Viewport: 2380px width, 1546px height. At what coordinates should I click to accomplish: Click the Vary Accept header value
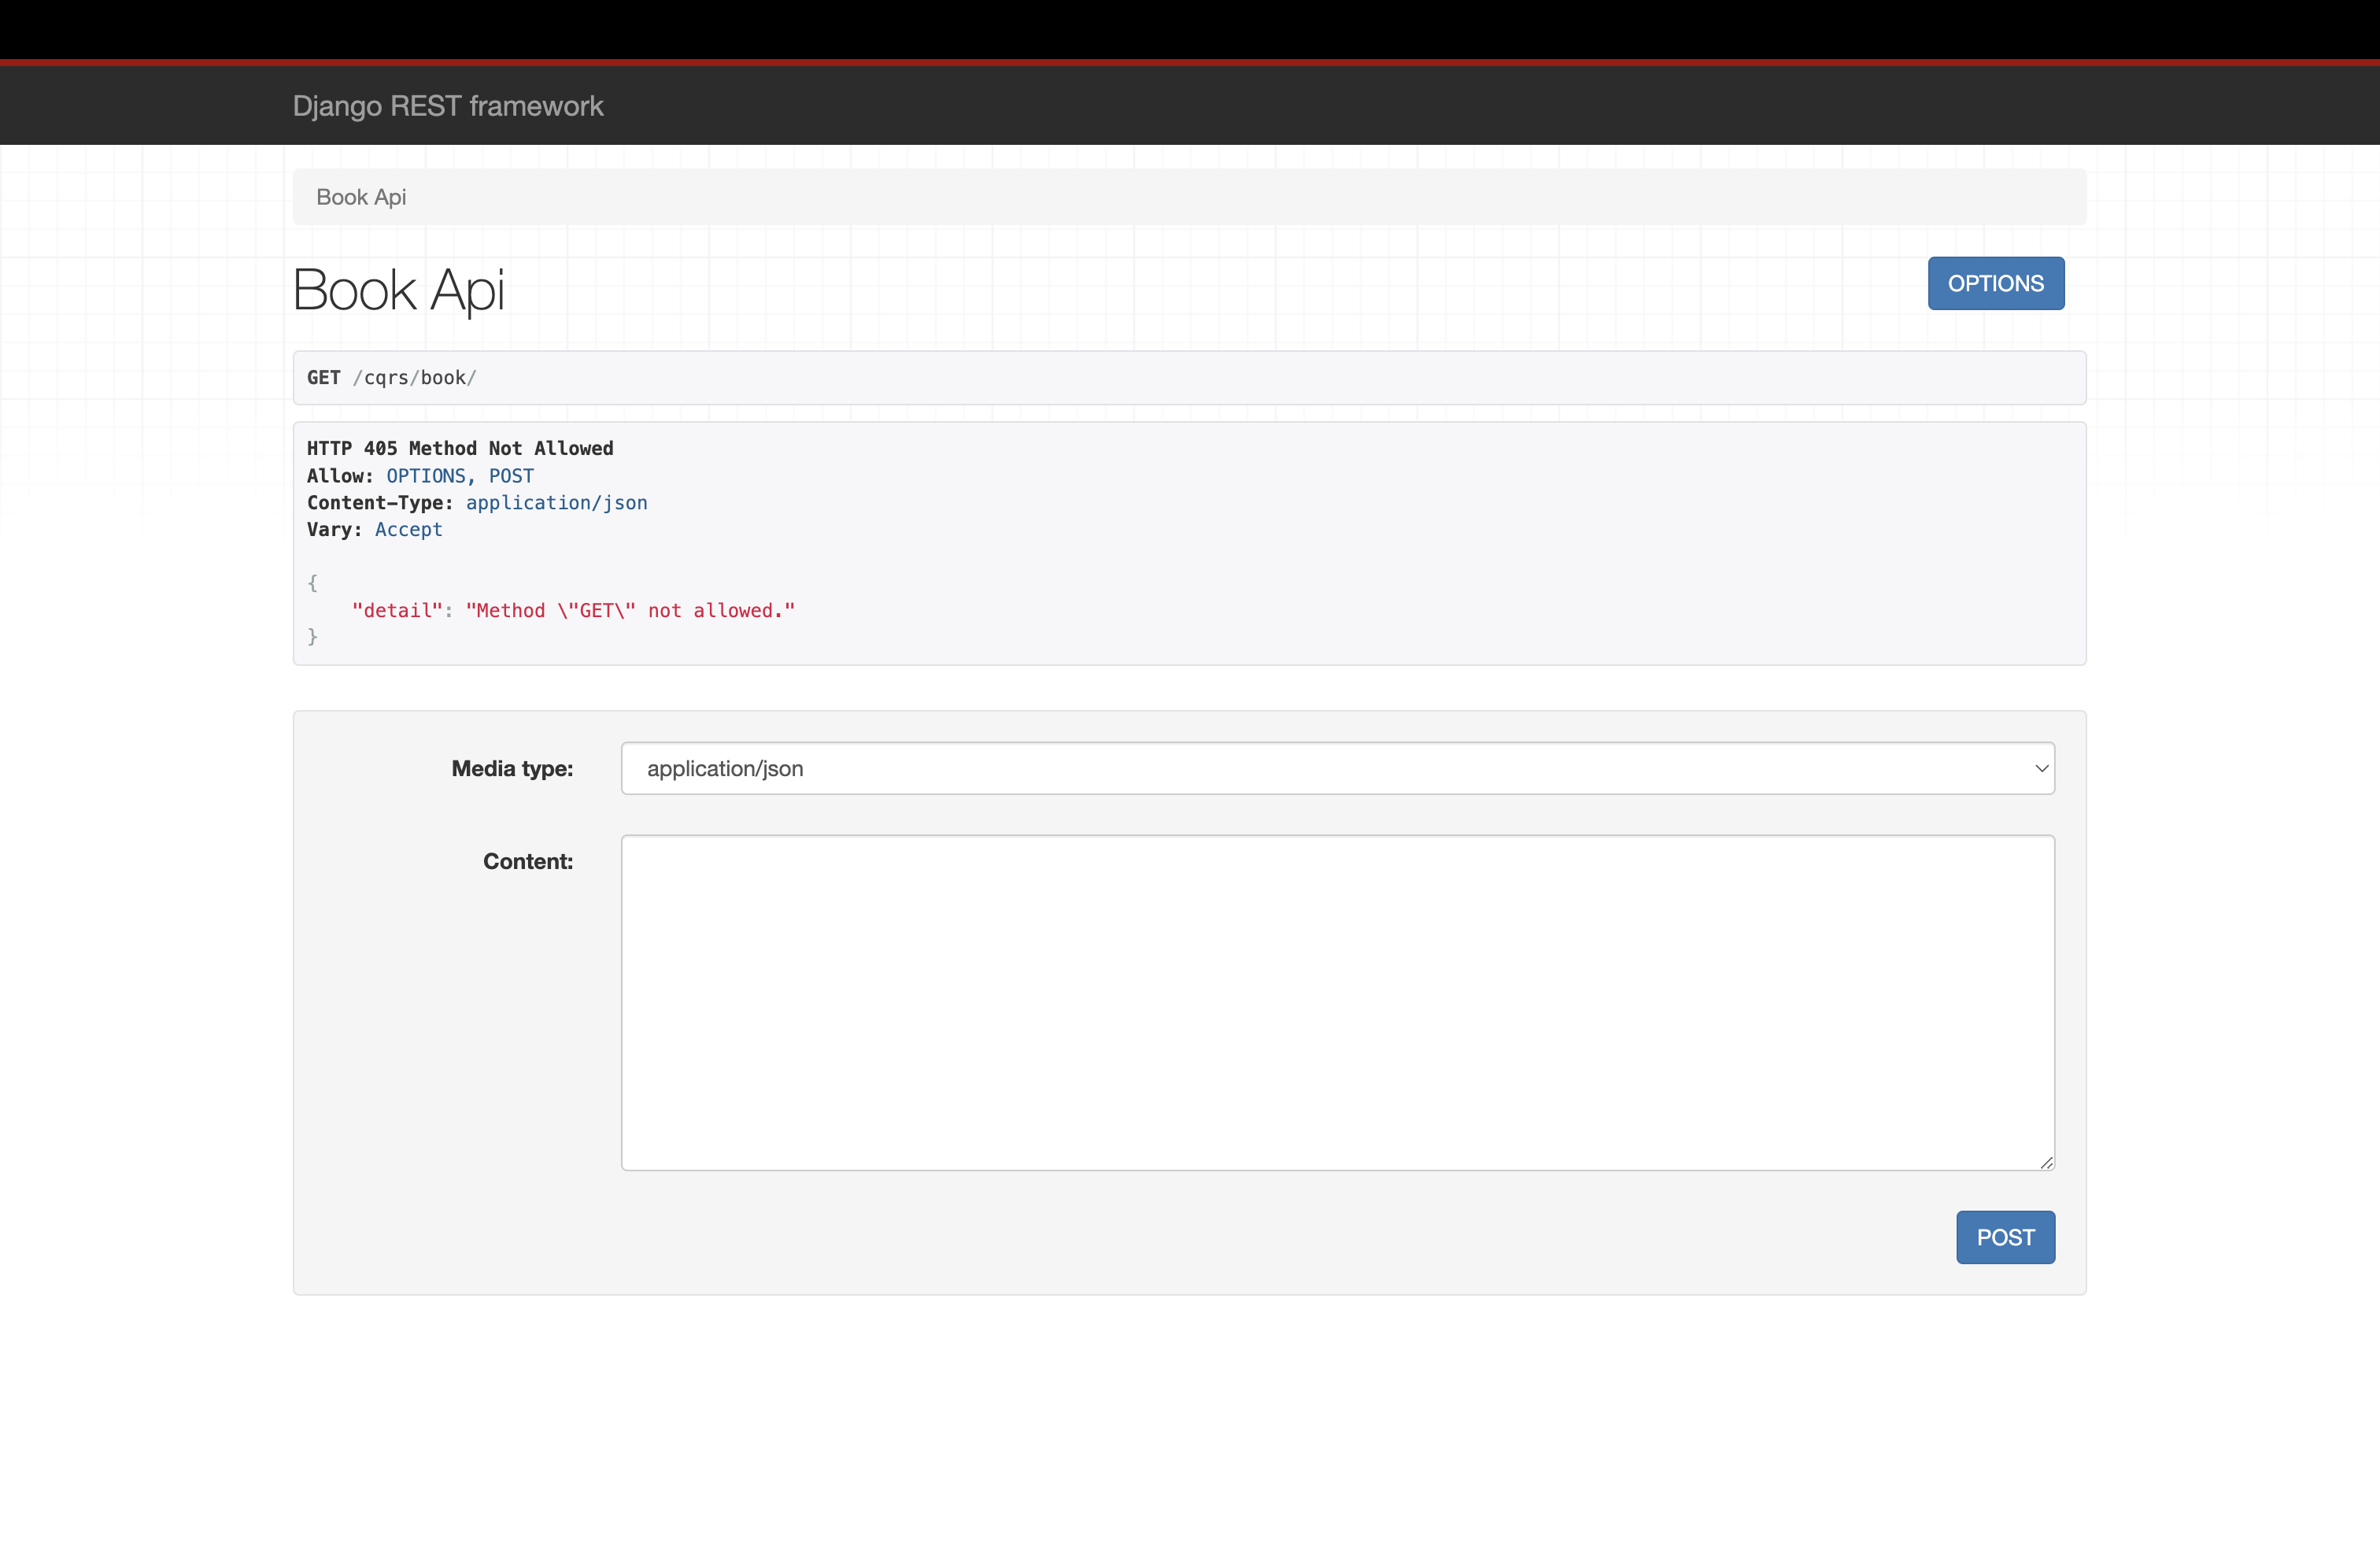click(408, 530)
